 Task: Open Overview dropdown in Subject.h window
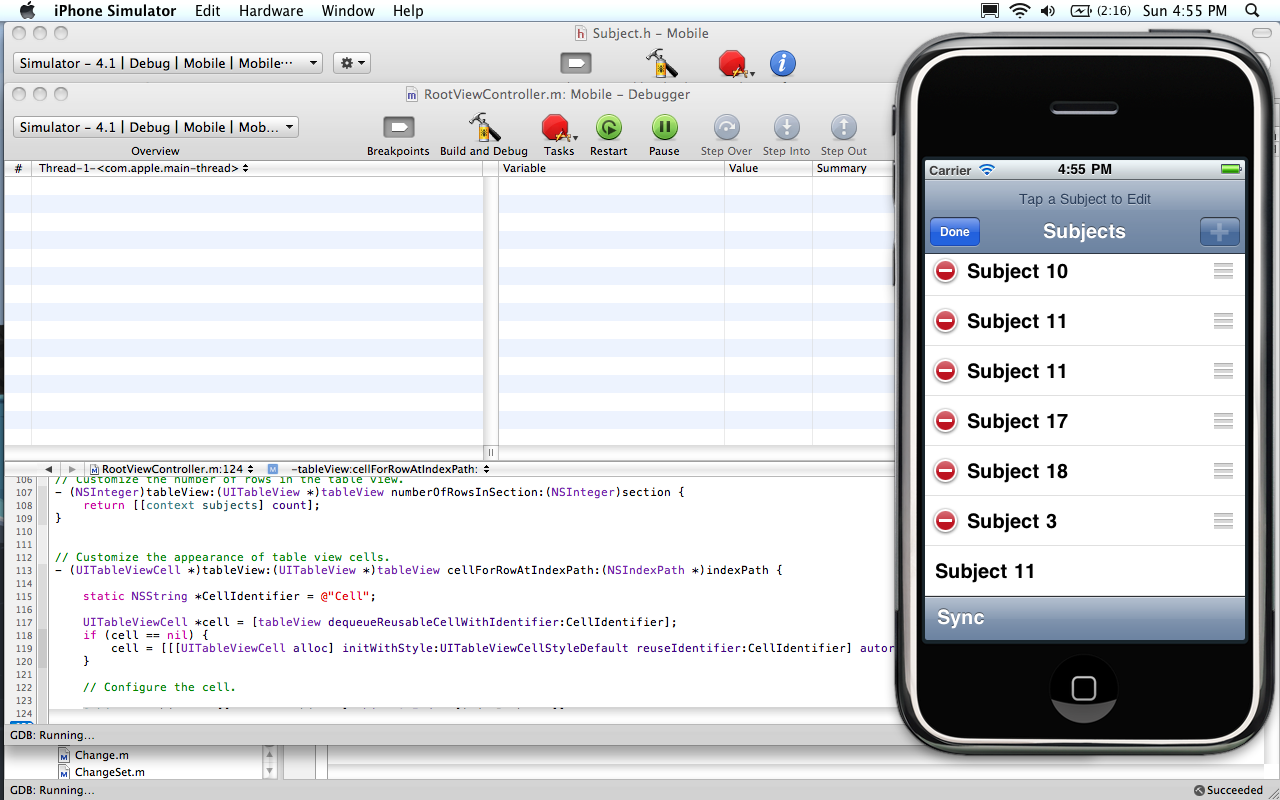point(167,63)
